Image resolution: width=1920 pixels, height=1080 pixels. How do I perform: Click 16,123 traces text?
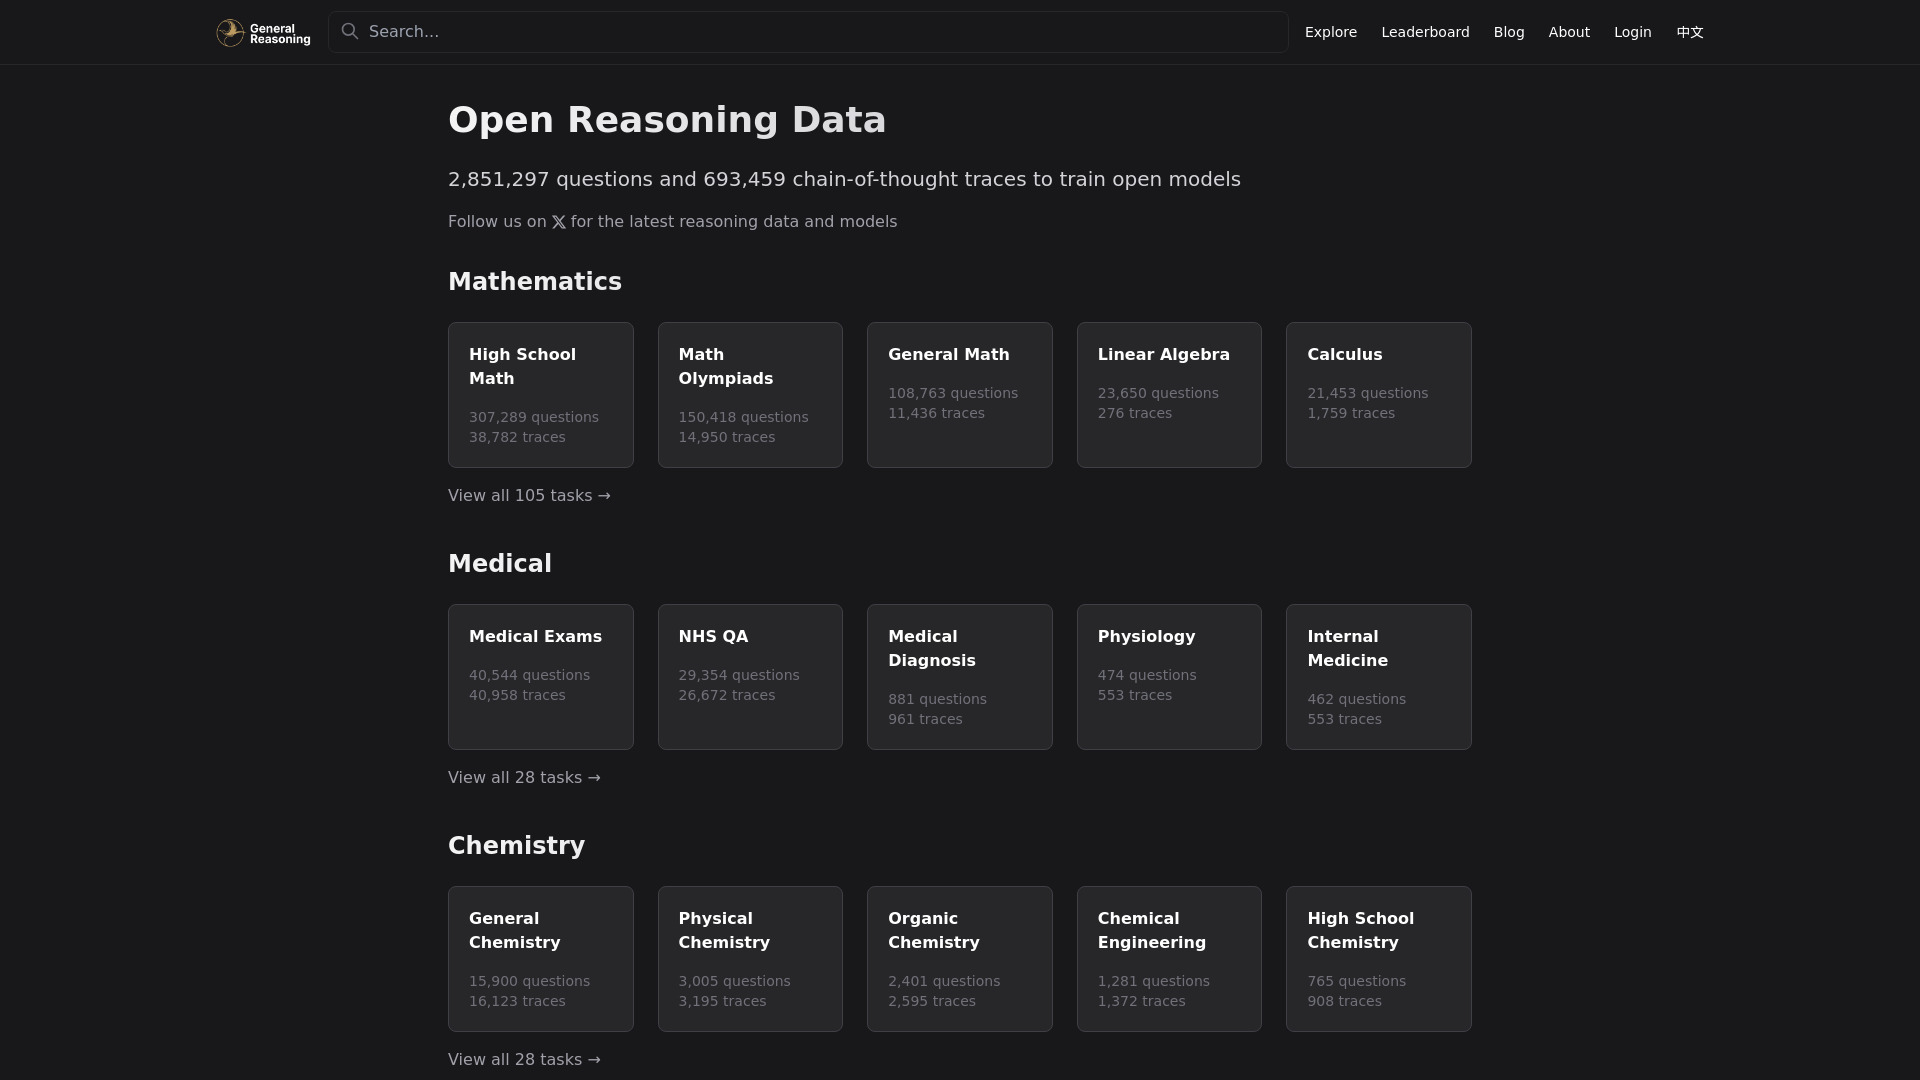(517, 1001)
